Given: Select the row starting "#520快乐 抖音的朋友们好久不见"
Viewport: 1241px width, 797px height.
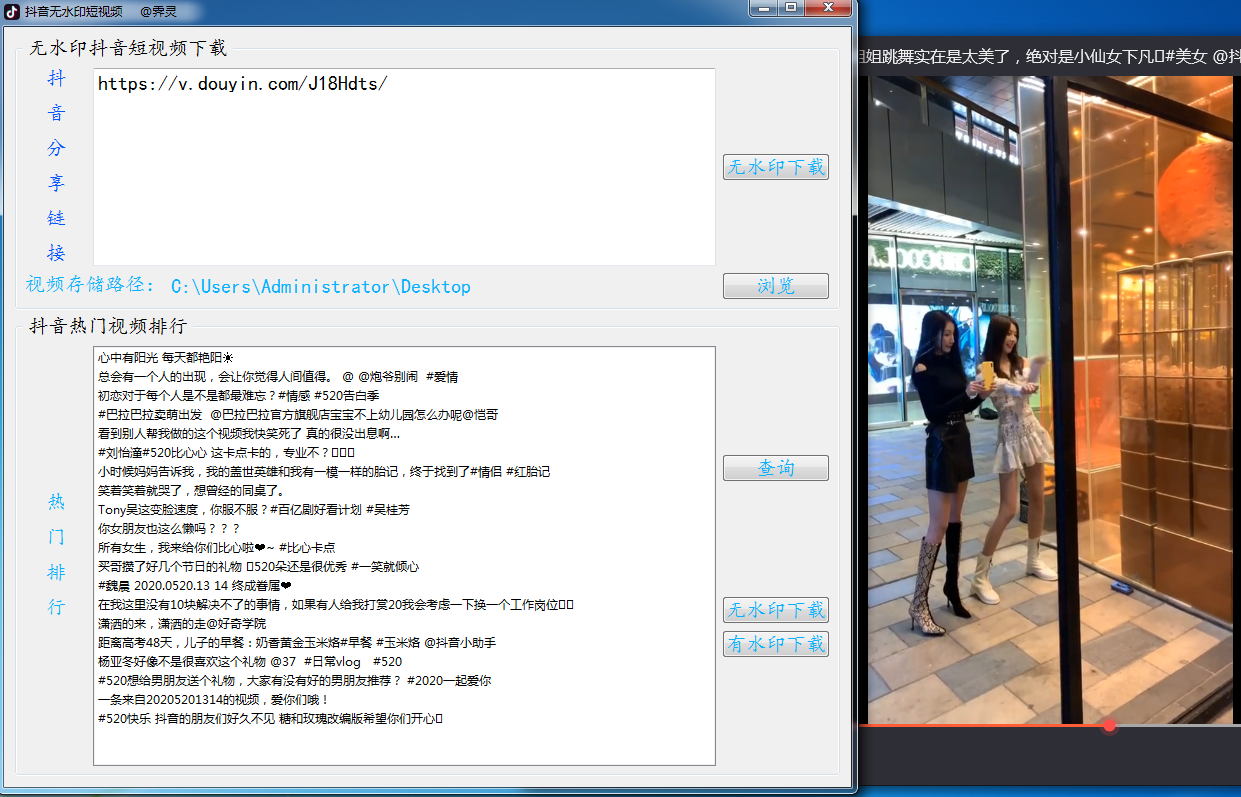Looking at the screenshot, I should point(404,718).
